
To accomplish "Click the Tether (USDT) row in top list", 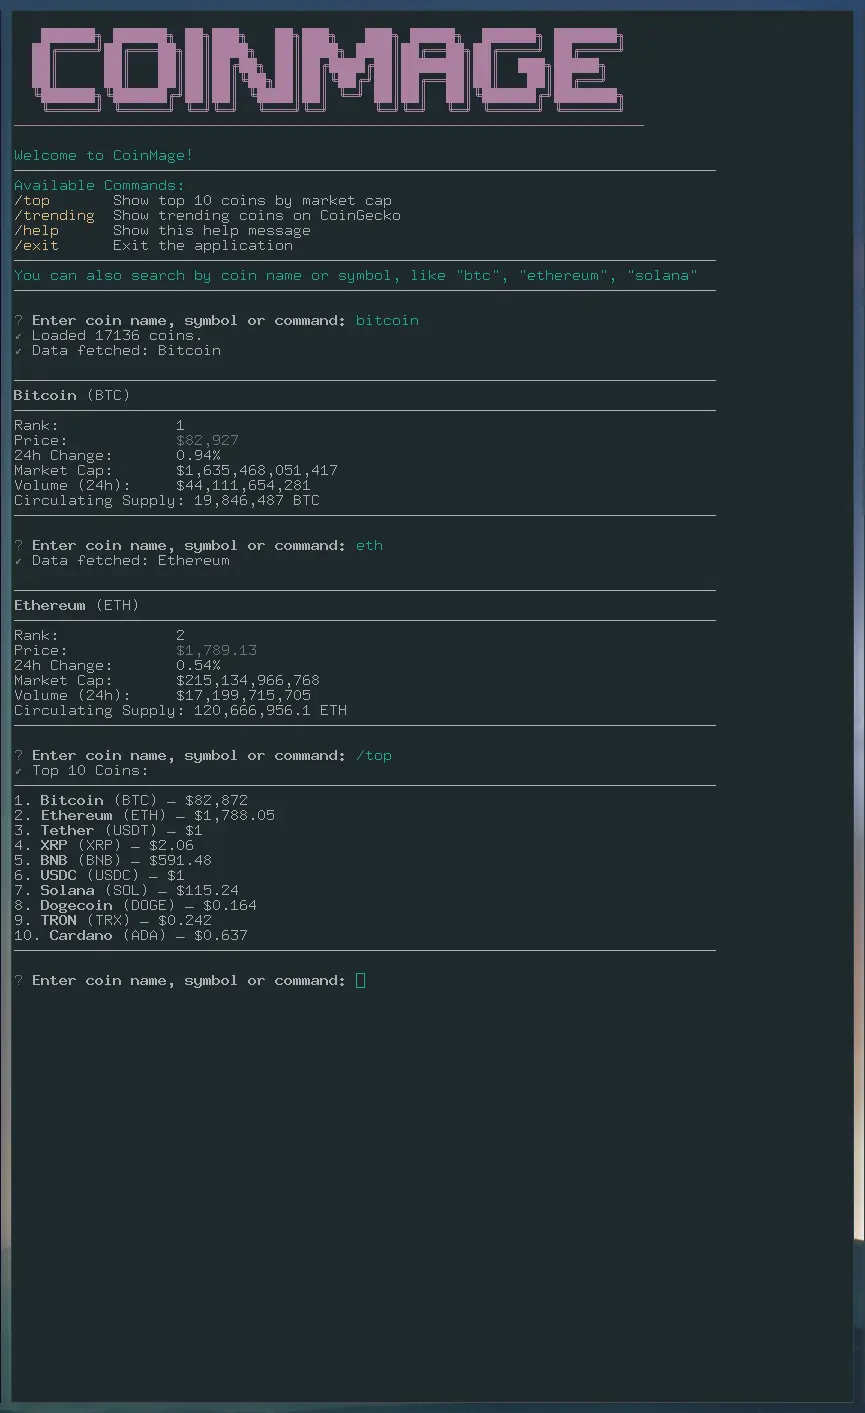I will pyautogui.click(x=108, y=831).
